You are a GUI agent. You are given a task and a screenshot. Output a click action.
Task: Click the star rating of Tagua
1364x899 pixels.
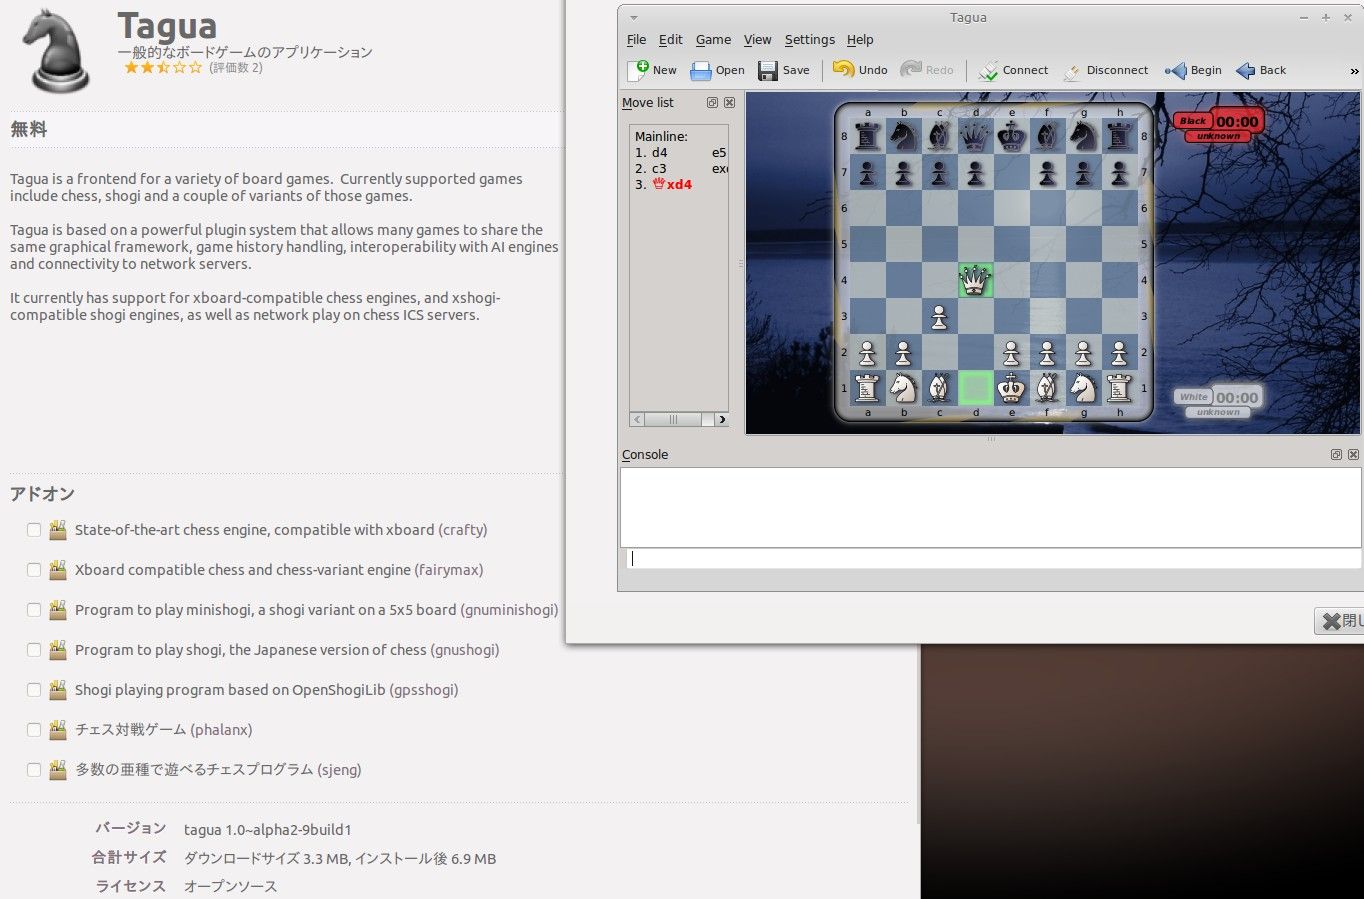(x=163, y=68)
